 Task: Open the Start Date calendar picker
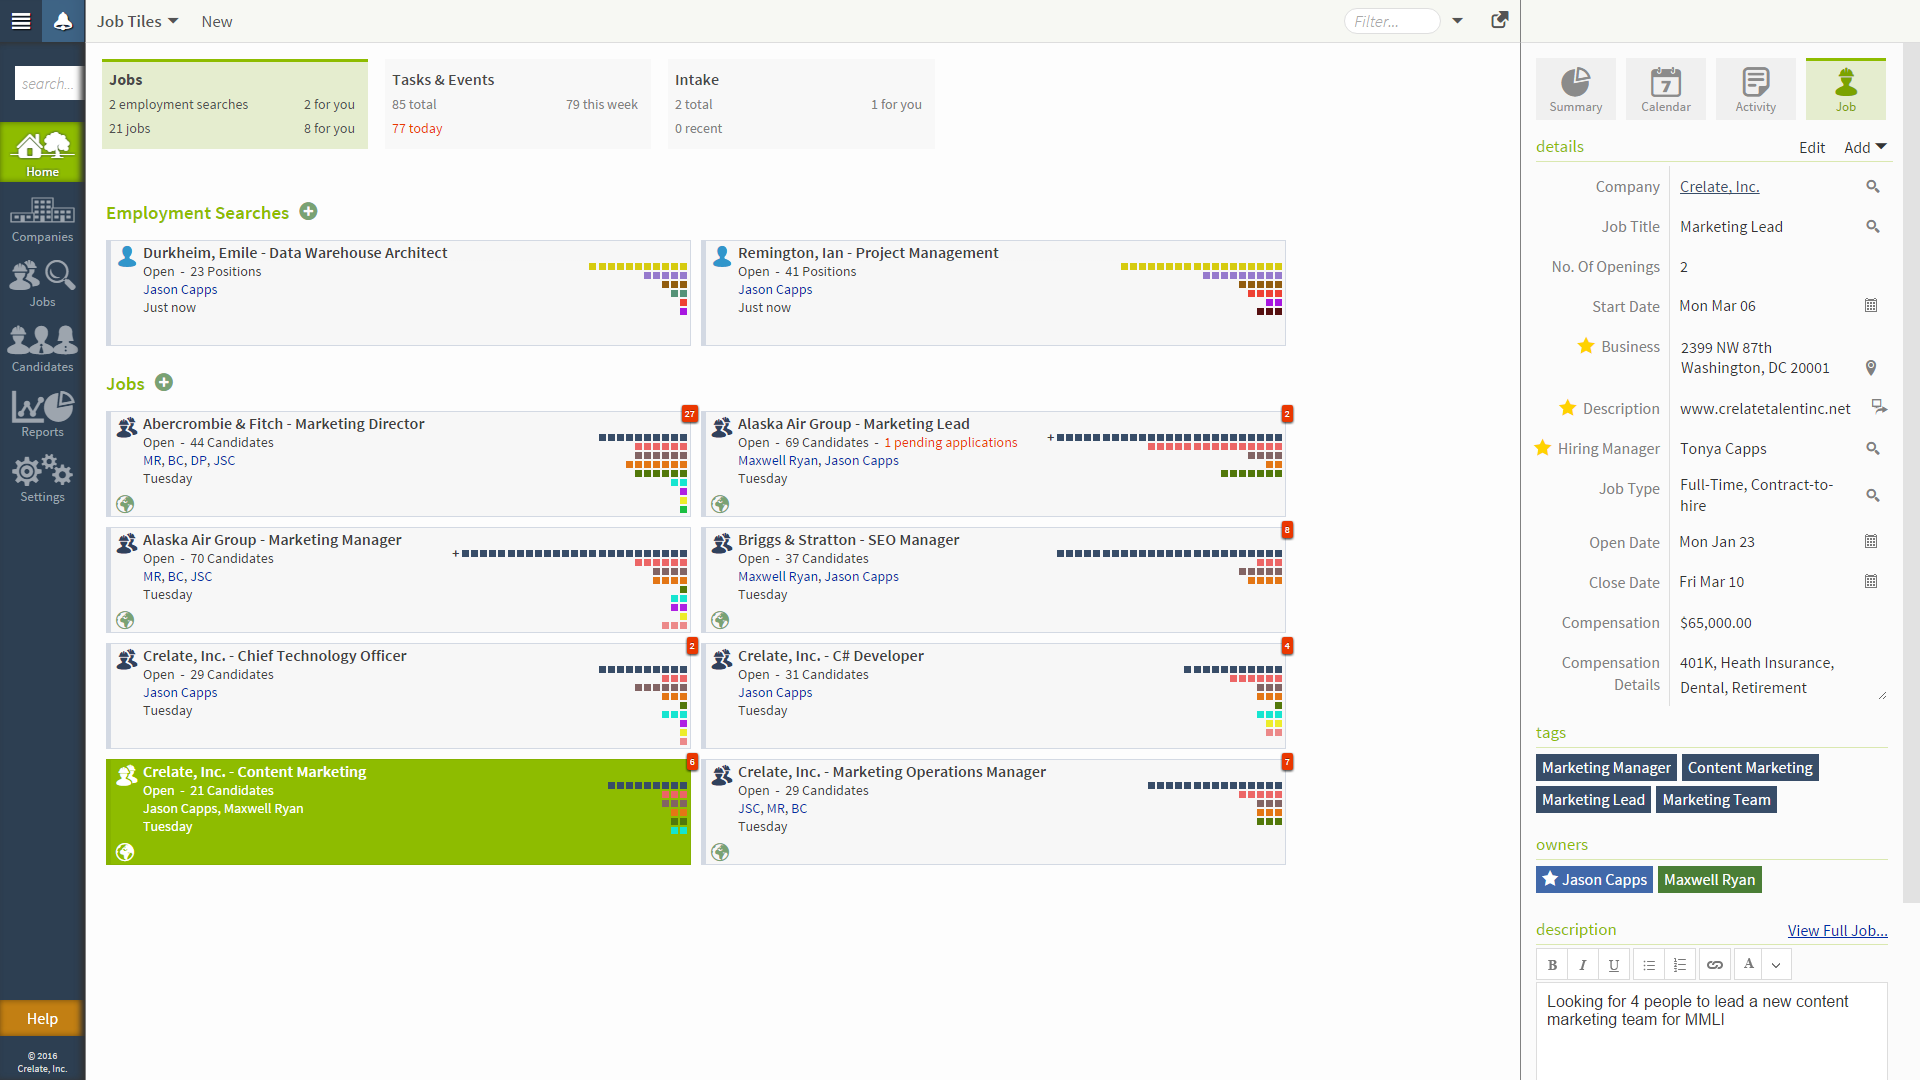(x=1871, y=306)
